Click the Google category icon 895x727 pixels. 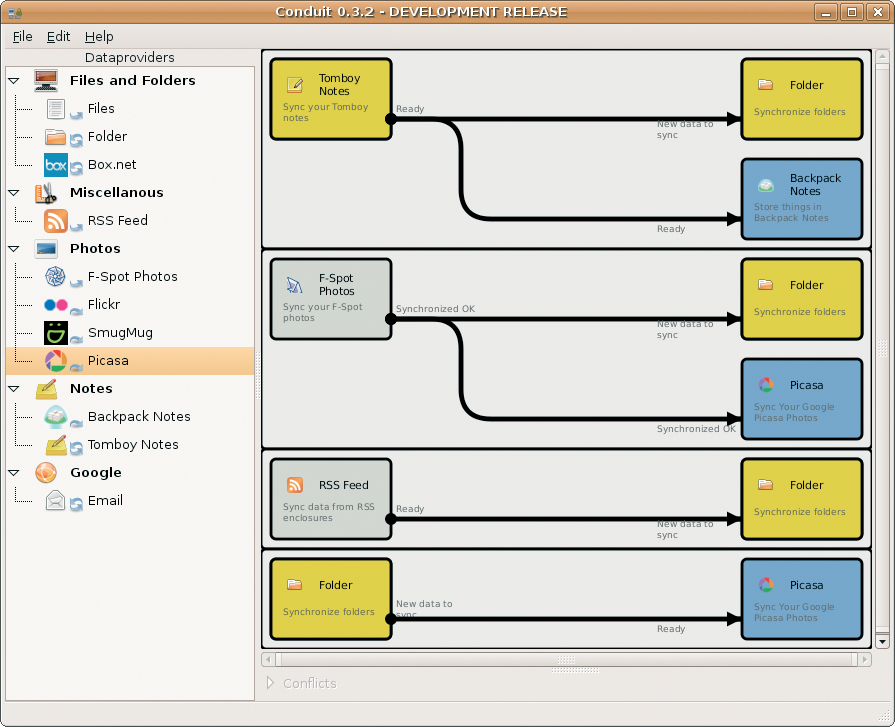click(46, 472)
